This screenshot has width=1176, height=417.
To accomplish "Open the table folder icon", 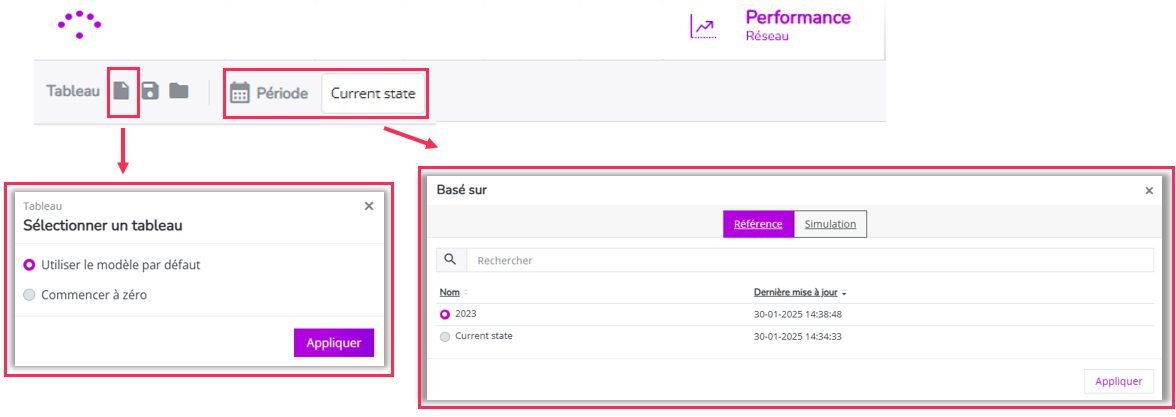I will (x=178, y=92).
